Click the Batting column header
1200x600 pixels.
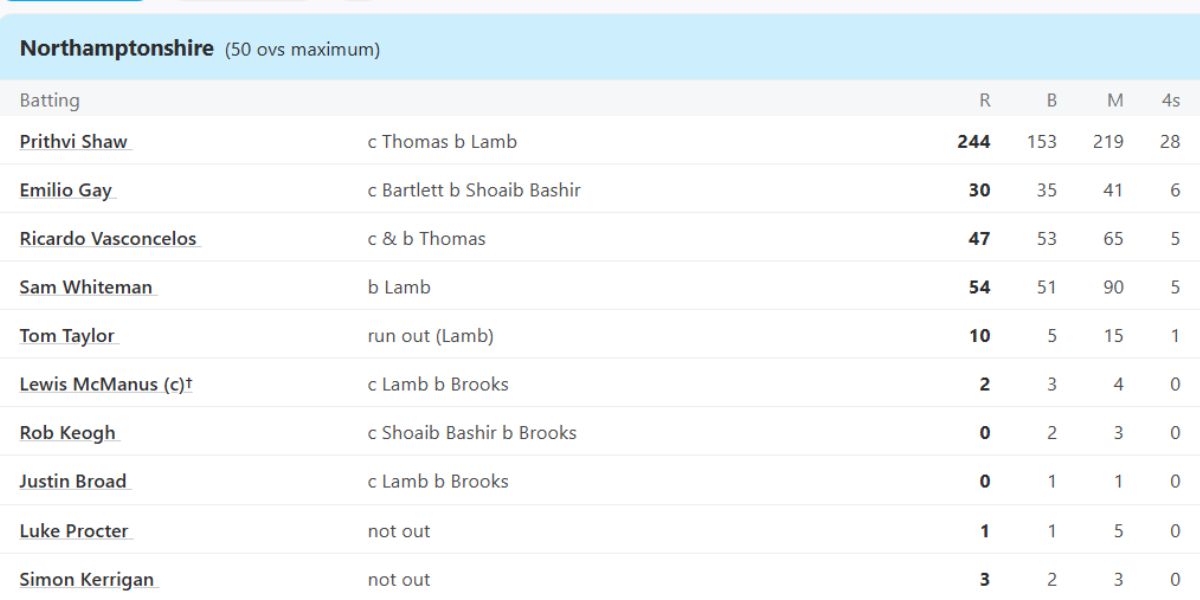50,100
